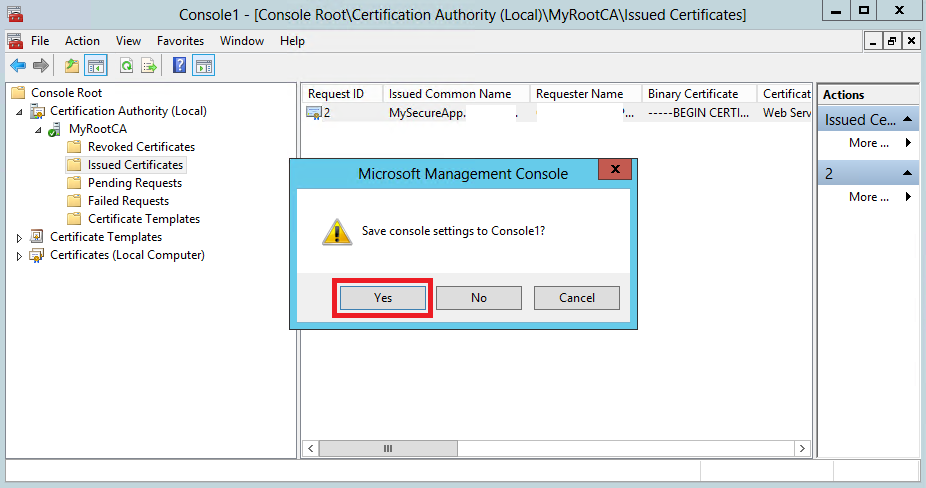Click the Web Serv template cell
This screenshot has width=926, height=488.
(787, 112)
